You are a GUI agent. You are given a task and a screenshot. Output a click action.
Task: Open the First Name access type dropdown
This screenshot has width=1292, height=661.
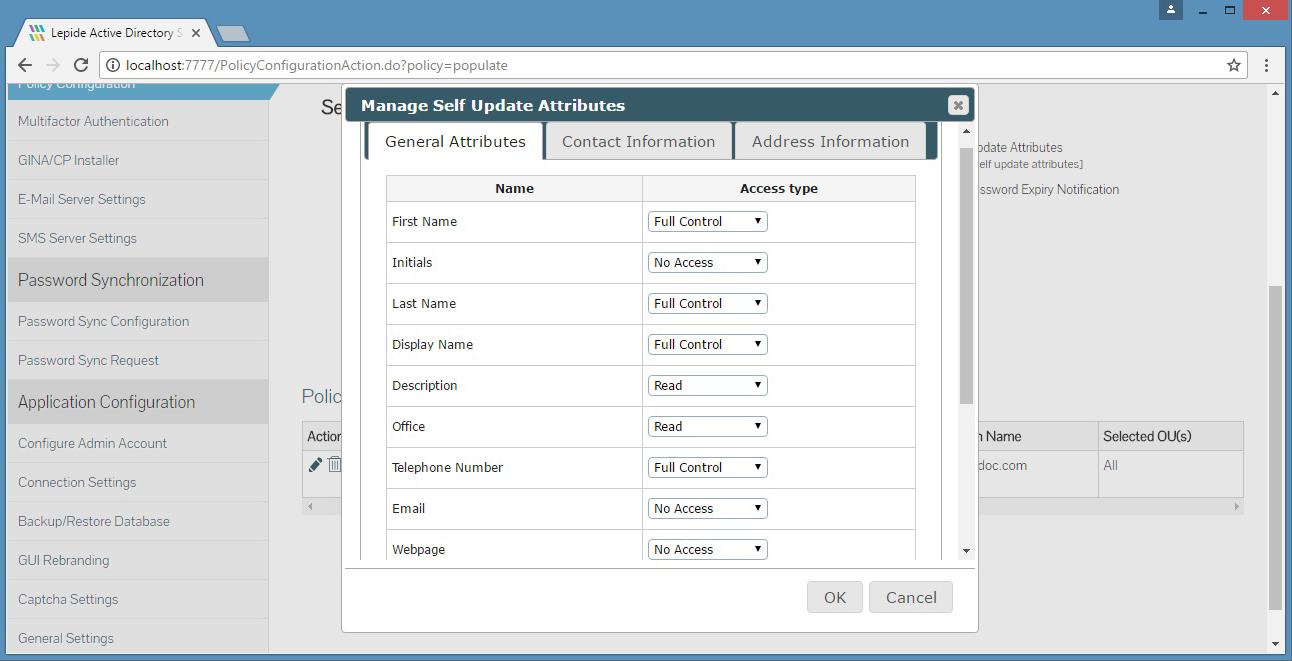707,221
